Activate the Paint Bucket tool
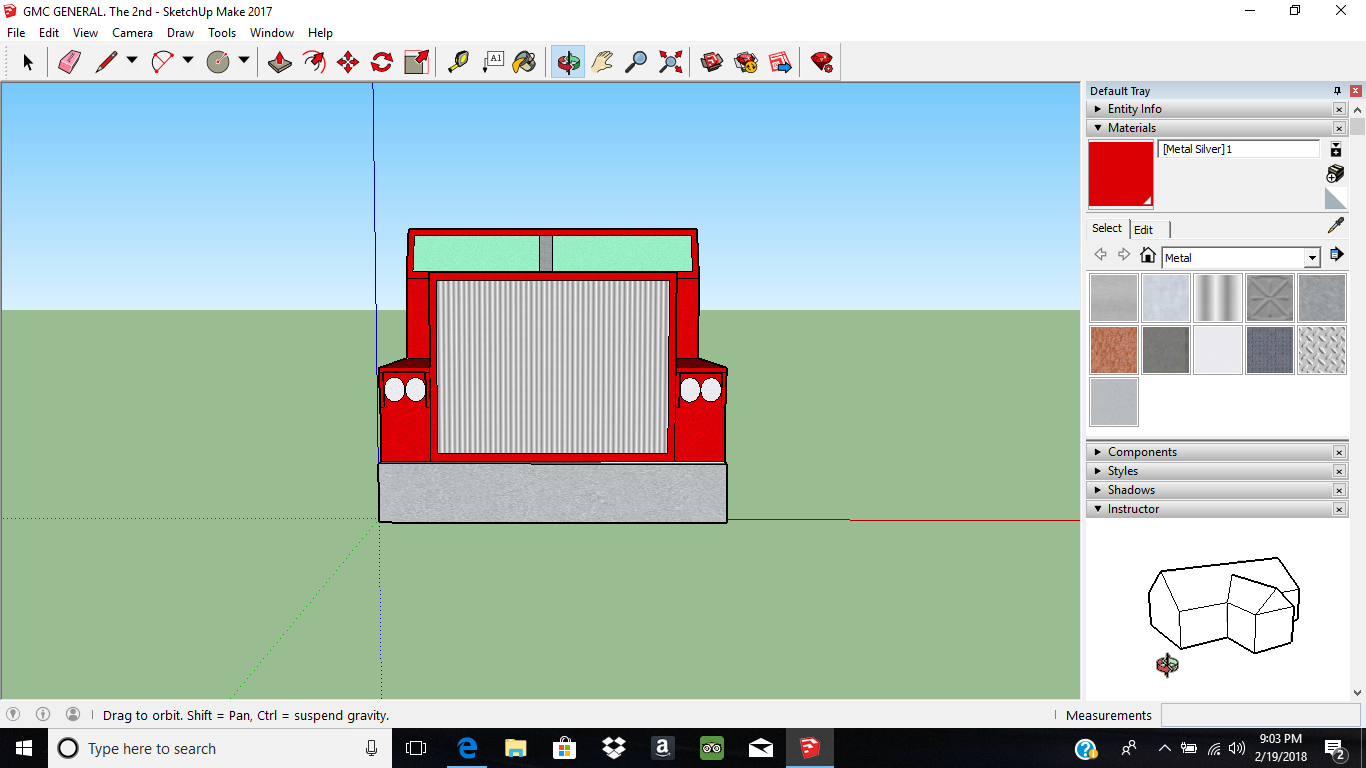Screen dimensions: 1366x768 524,62
